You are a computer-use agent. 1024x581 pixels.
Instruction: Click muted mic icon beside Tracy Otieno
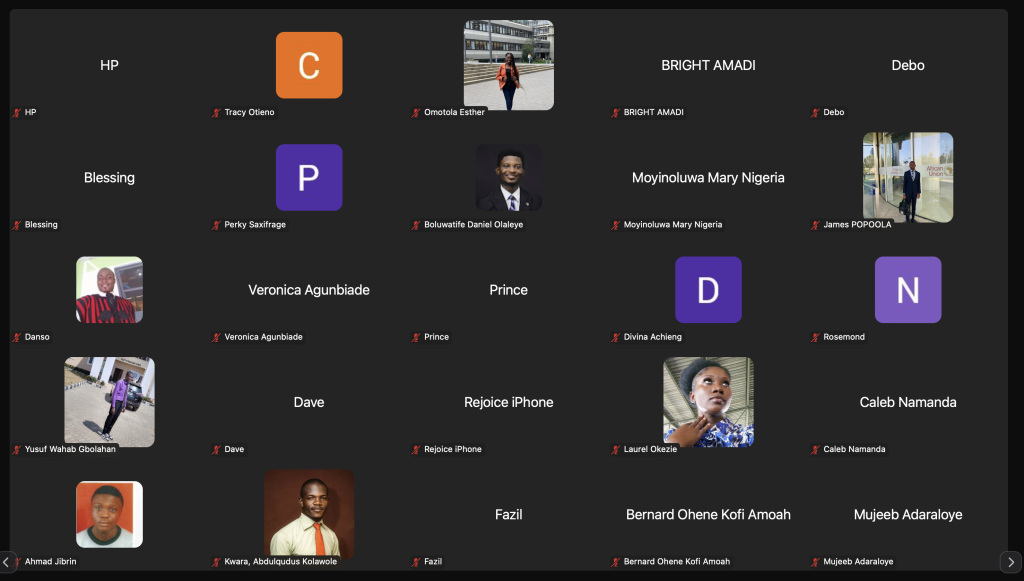216,113
